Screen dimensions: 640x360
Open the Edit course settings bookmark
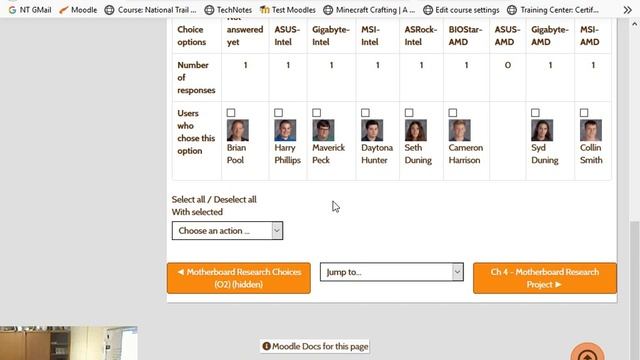(x=461, y=10)
